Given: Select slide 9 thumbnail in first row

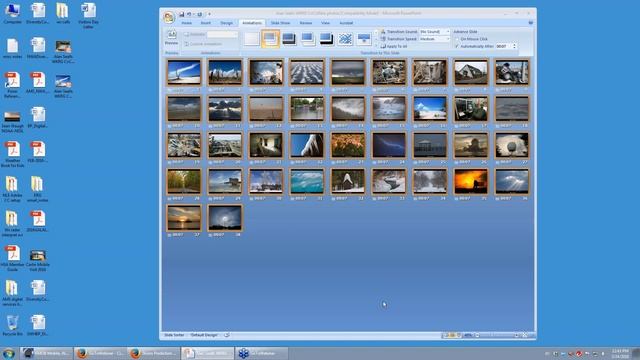Looking at the screenshot, I should tap(512, 72).
